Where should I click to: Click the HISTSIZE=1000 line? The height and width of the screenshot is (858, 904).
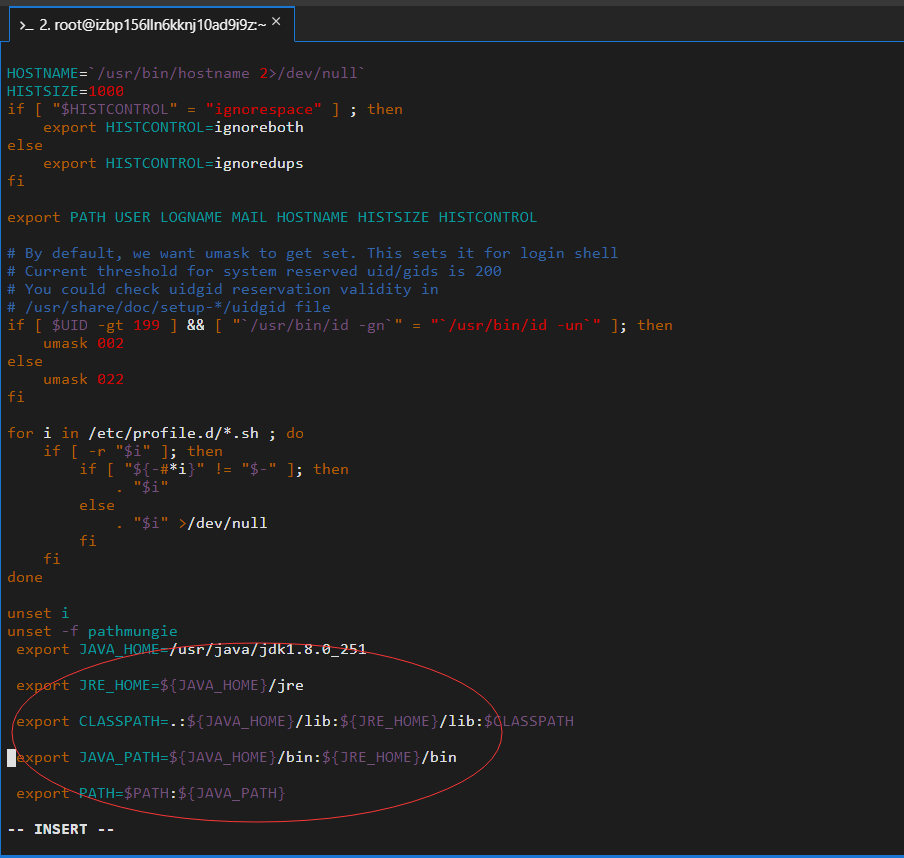[65, 91]
